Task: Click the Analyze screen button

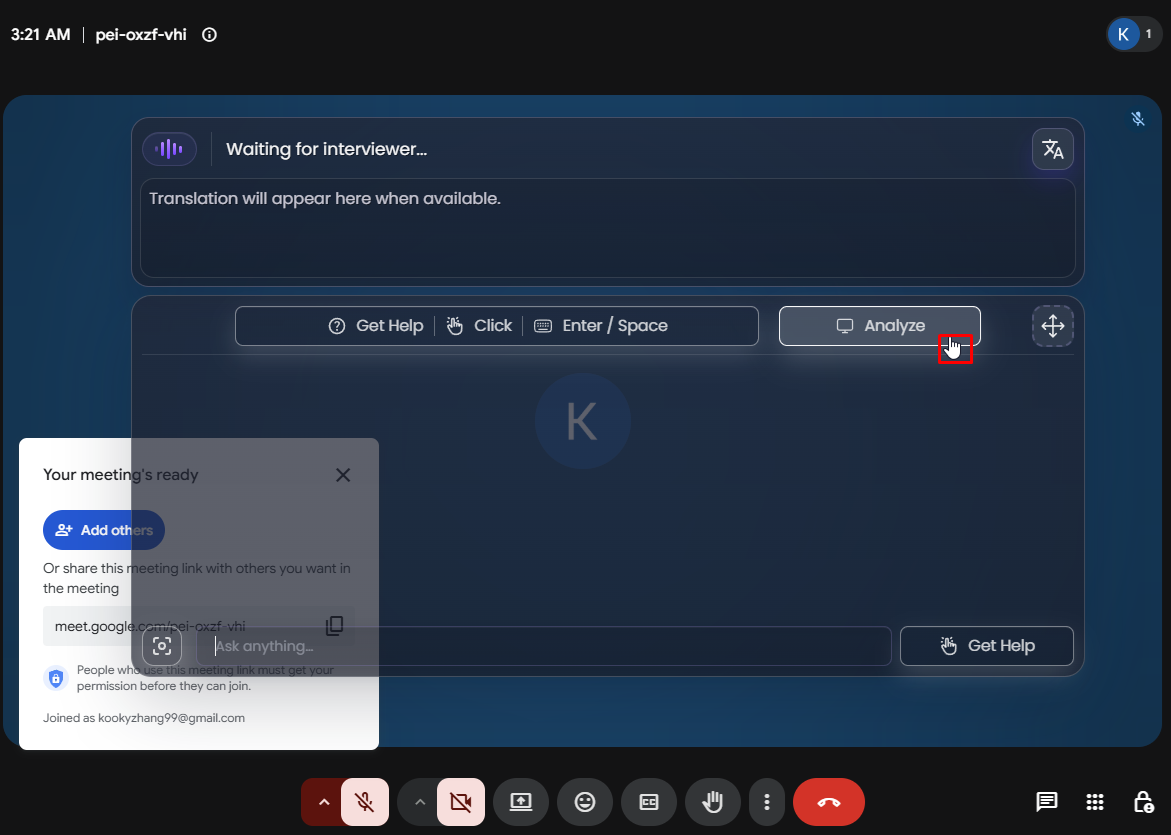Action: tap(880, 326)
